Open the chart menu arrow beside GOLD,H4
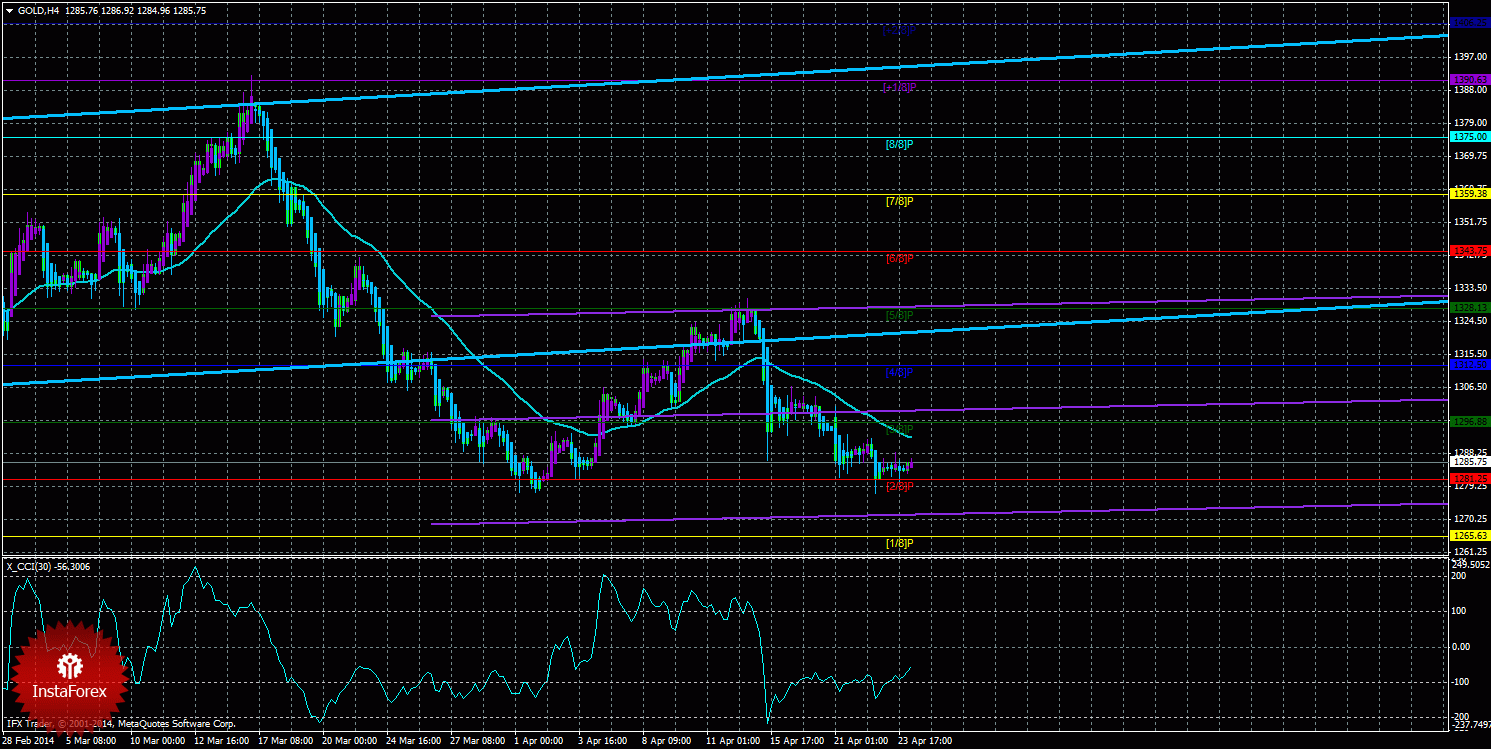 click(x=9, y=10)
